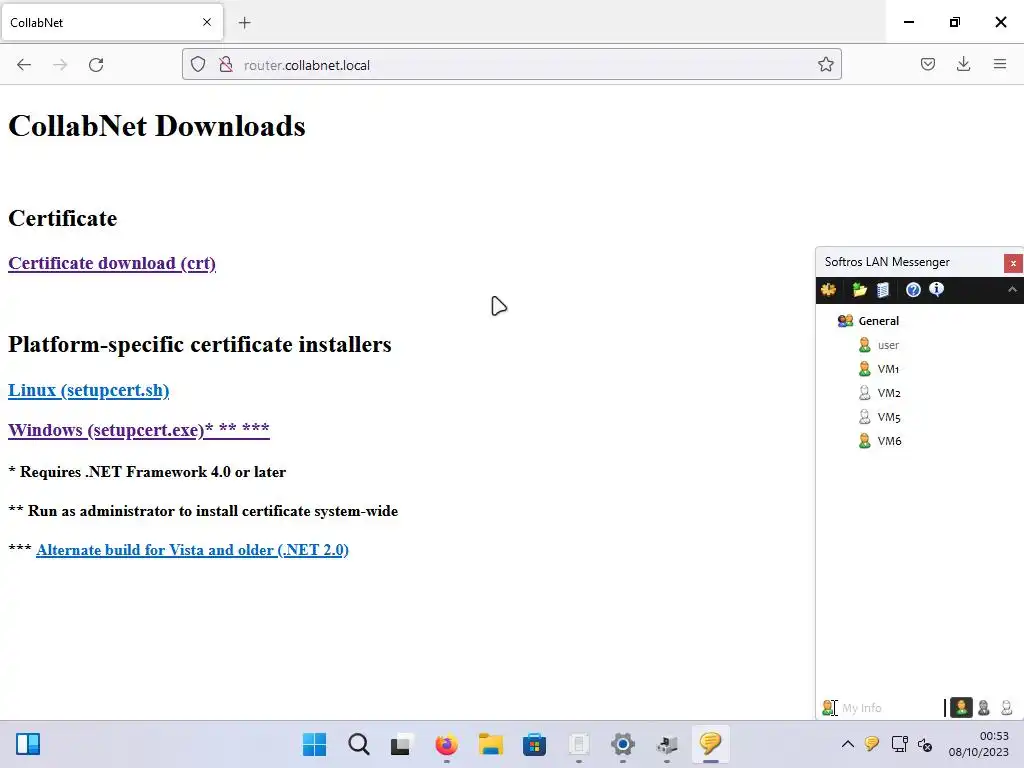
Task: Click the green folder file-transfer icon in Messenger toolbar
Action: tap(859, 289)
